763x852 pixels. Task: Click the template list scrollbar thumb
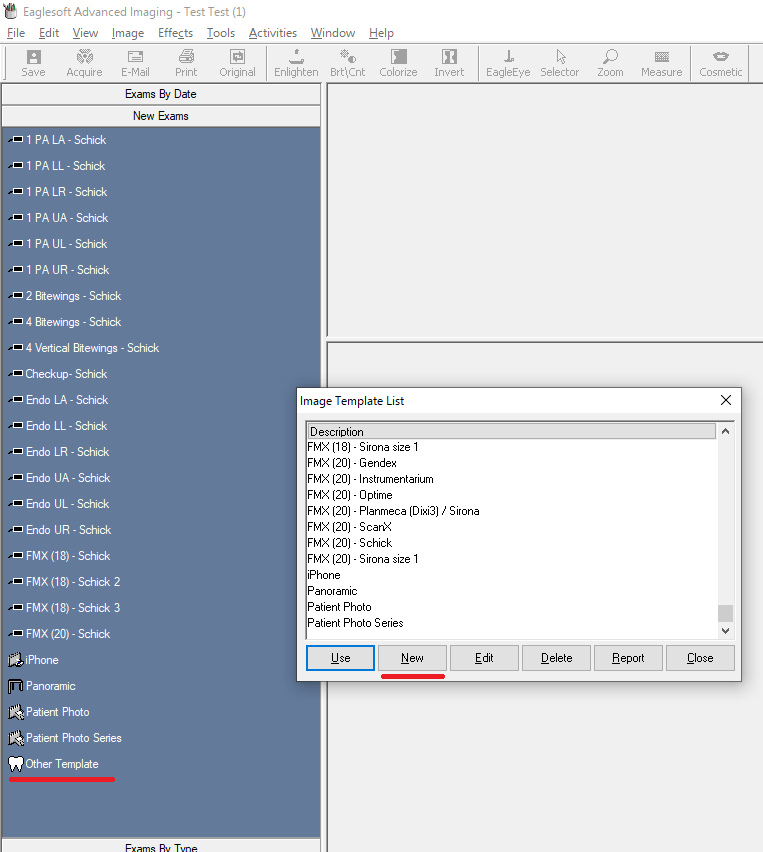click(x=725, y=613)
